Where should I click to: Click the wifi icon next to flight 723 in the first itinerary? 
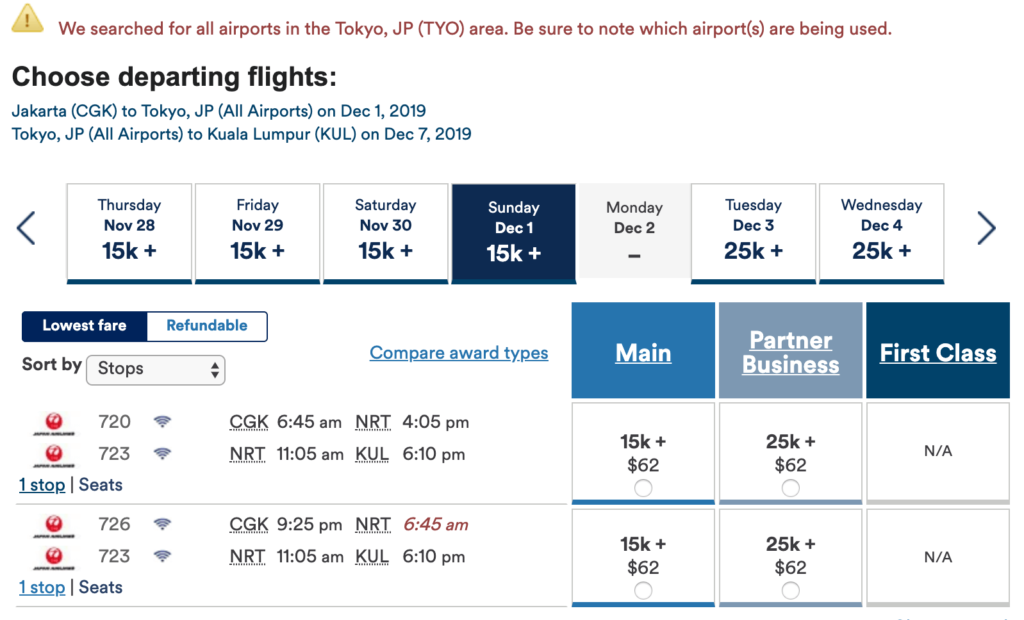pos(162,453)
